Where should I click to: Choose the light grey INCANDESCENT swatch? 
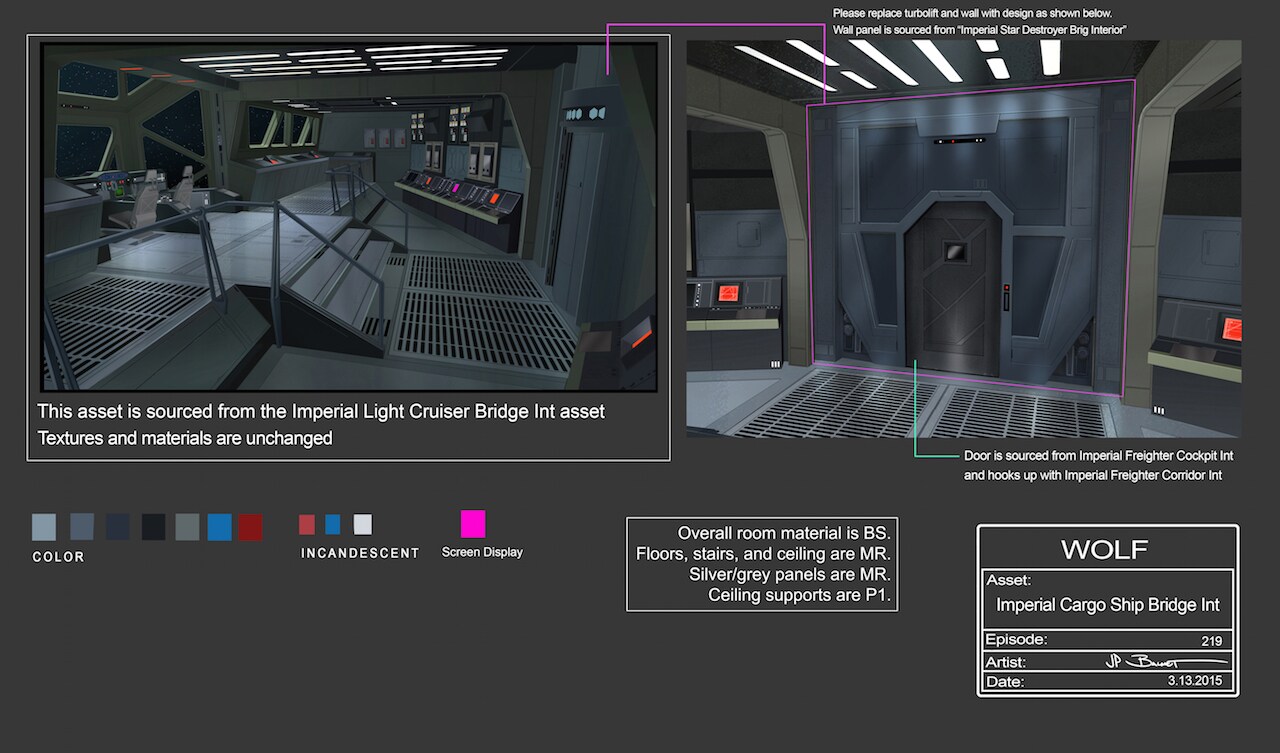[x=363, y=524]
